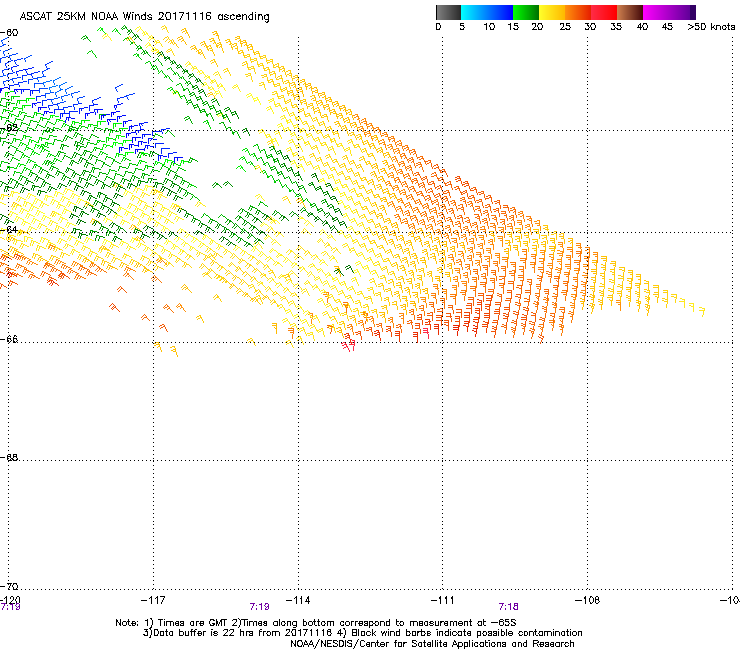Pick the red 30-35 knots color band
This screenshot has width=740, height=650.
coord(604,12)
